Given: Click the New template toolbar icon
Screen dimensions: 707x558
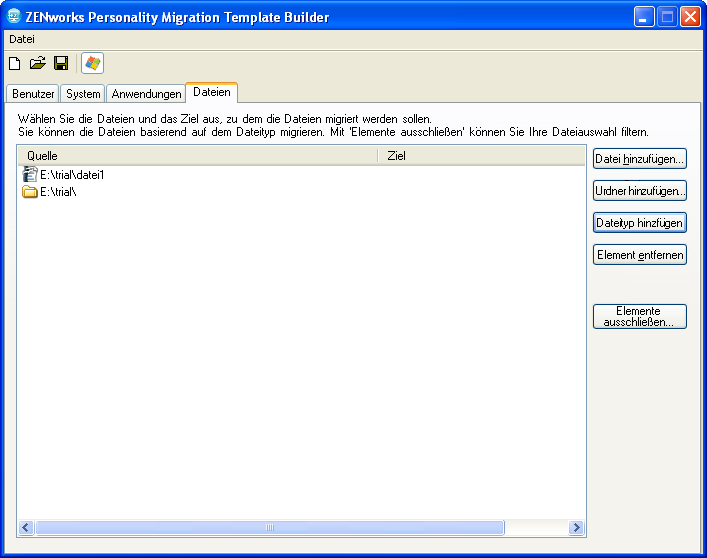Looking at the screenshot, I should pos(15,63).
